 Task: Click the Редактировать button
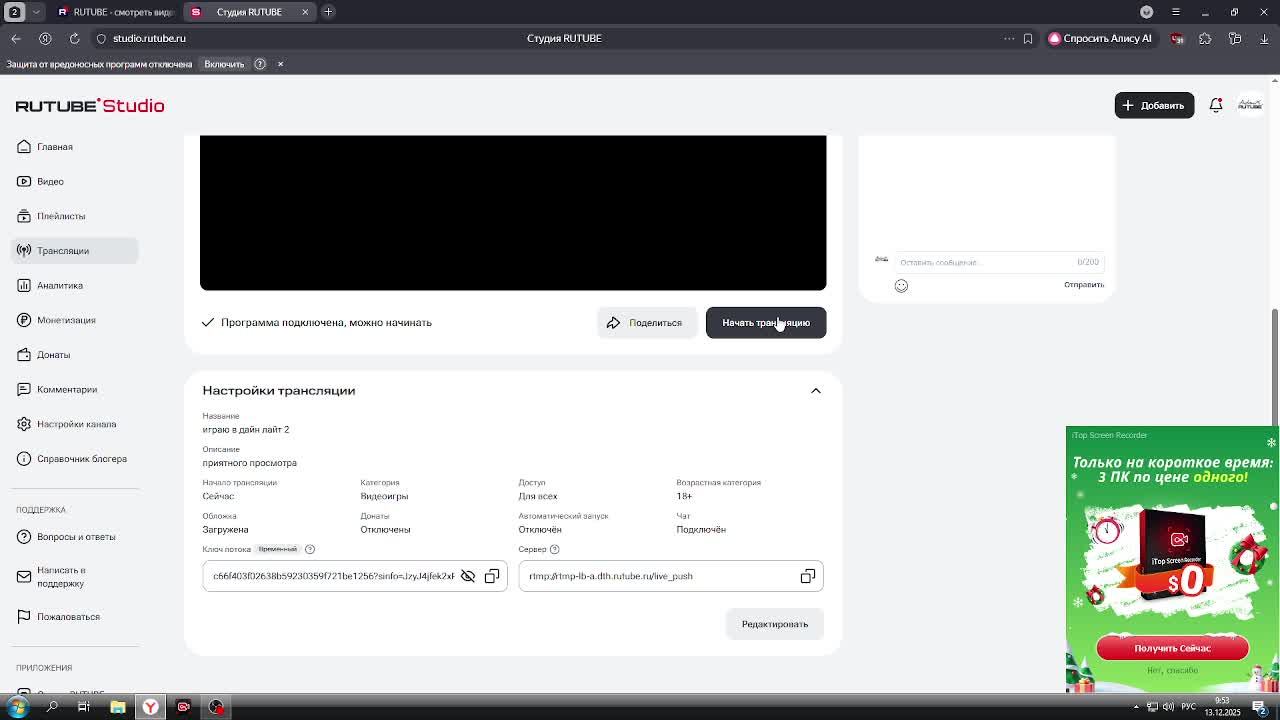(775, 624)
